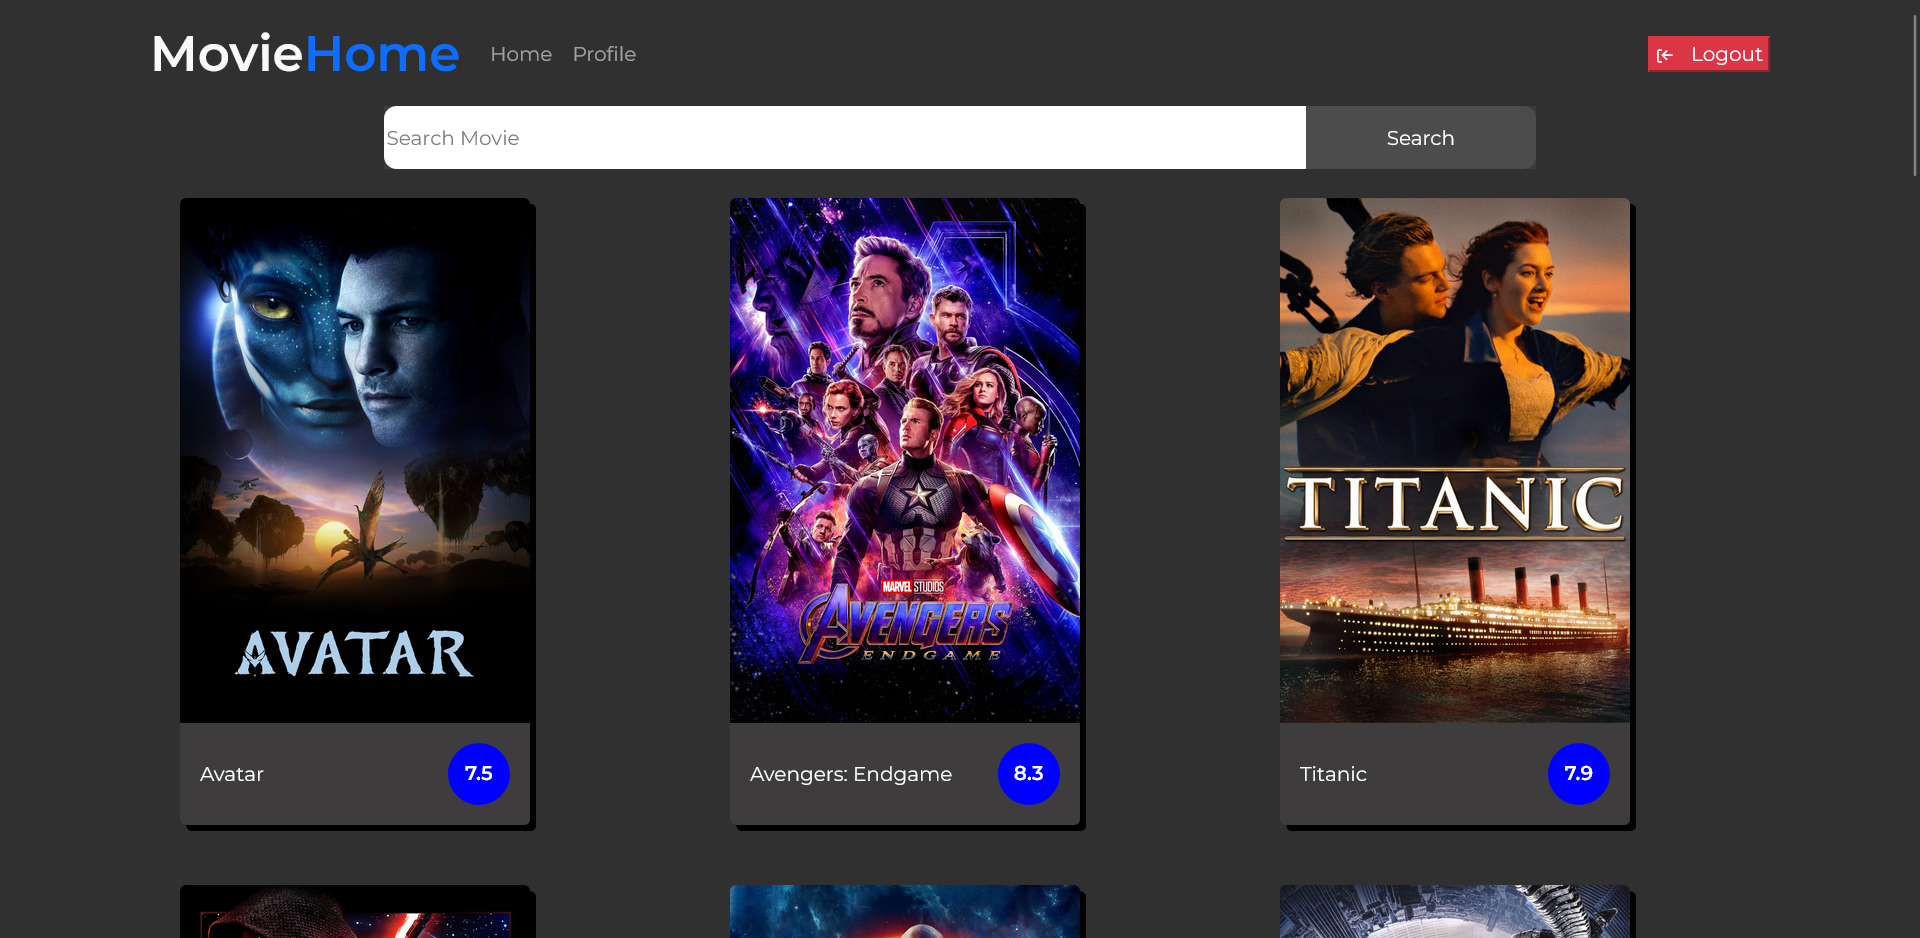The height and width of the screenshot is (938, 1920).
Task: Click inside the Search Movie field
Action: (845, 137)
